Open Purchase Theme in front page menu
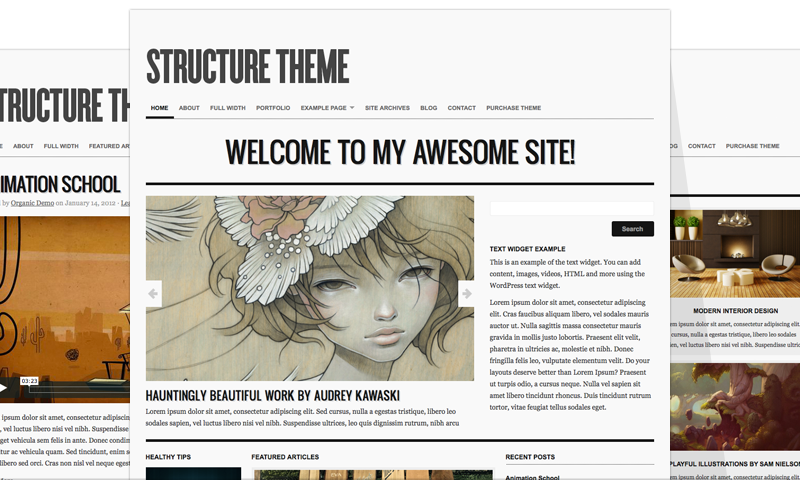The image size is (800, 480). coord(513,108)
